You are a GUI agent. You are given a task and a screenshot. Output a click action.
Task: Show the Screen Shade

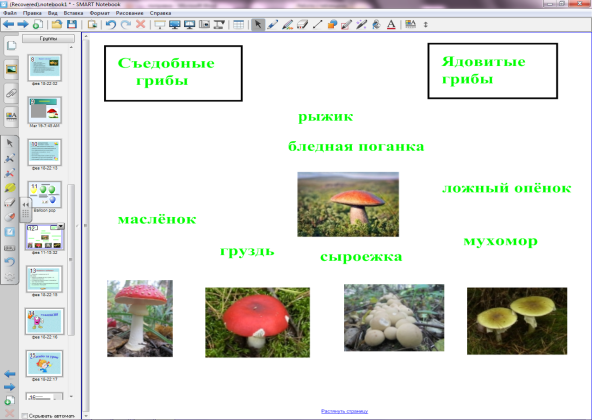tap(160, 25)
